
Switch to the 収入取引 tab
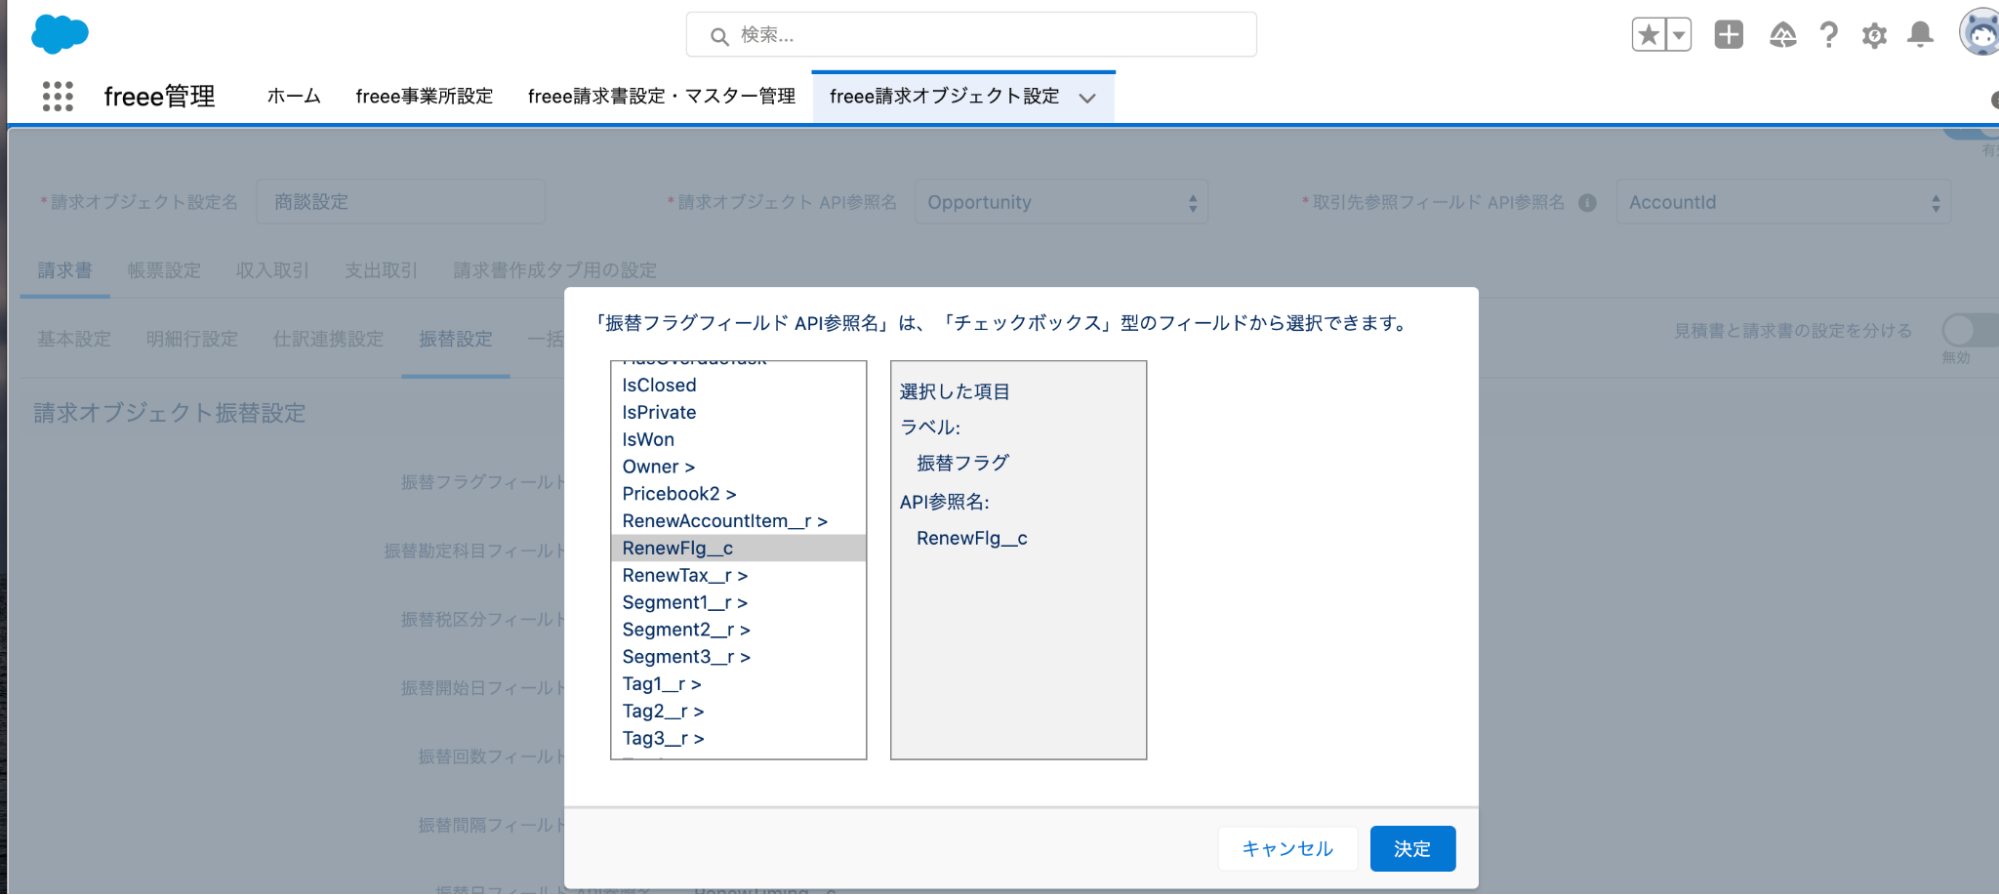(272, 270)
